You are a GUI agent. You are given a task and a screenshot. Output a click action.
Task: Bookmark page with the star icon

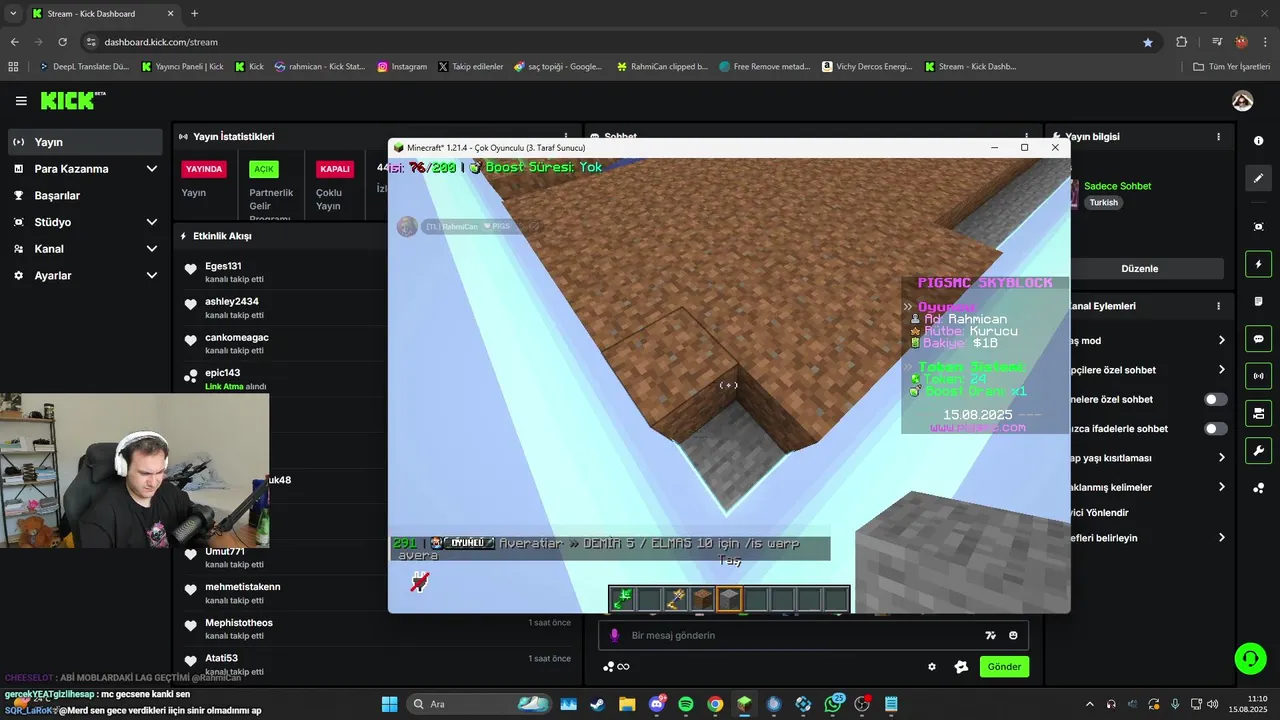click(x=1148, y=42)
